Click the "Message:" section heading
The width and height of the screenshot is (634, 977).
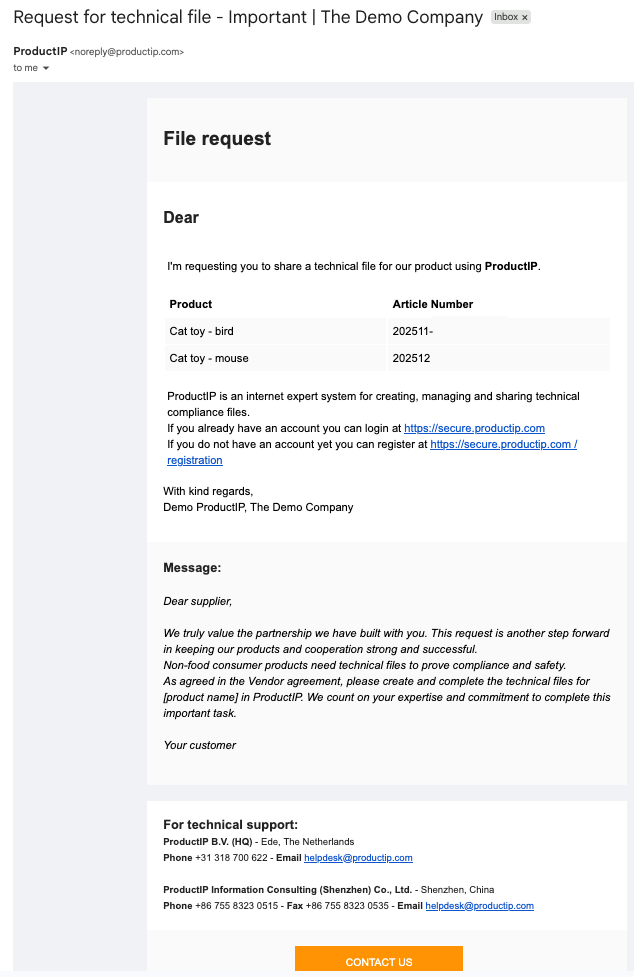[192, 568]
